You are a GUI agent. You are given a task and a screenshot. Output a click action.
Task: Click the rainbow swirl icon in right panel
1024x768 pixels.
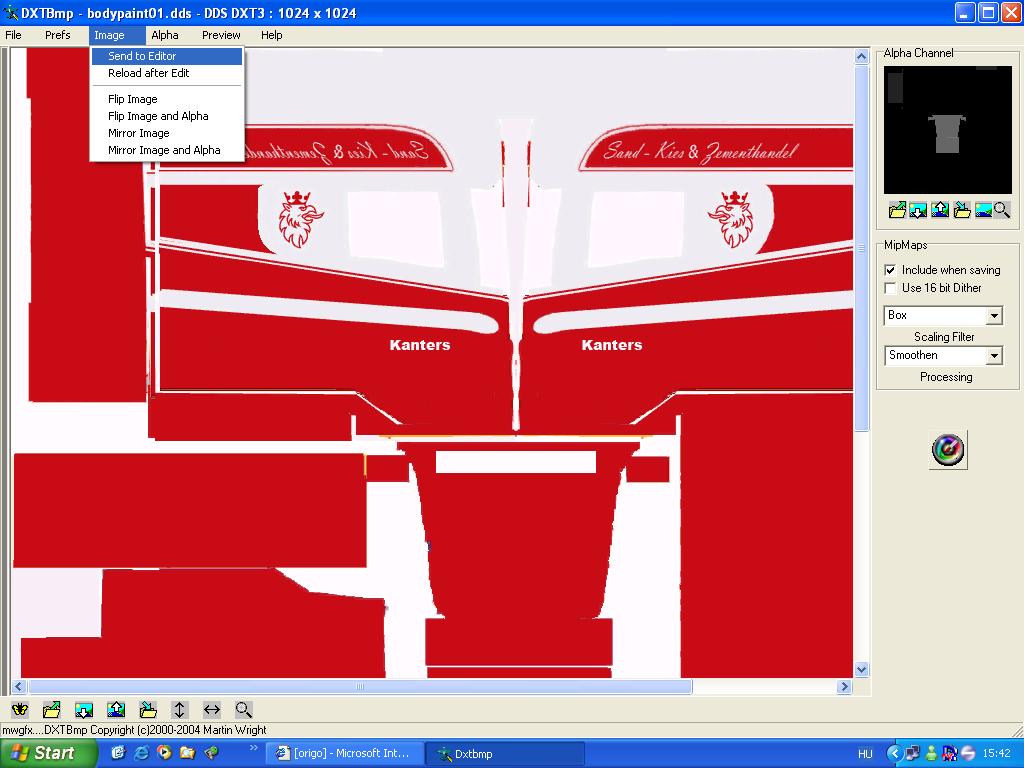tap(947, 450)
